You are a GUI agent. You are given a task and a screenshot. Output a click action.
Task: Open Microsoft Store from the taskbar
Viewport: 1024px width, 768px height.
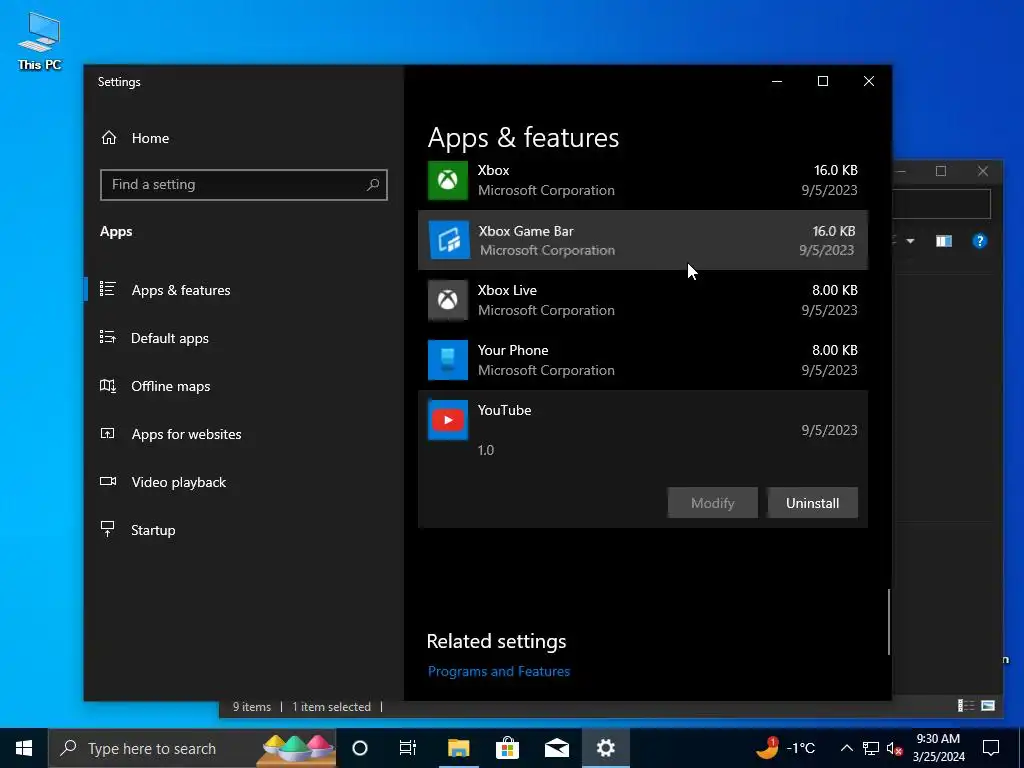point(507,748)
